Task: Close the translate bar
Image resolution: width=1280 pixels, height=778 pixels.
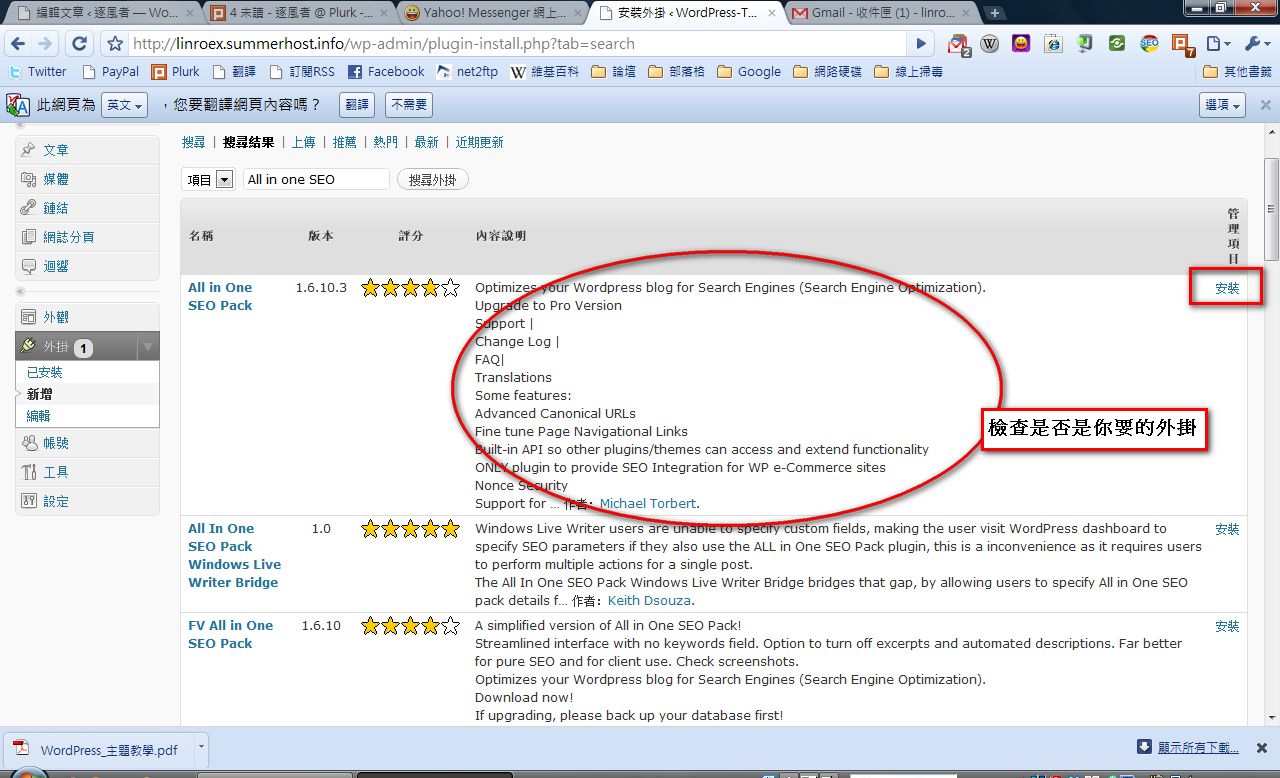Action: point(1265,105)
